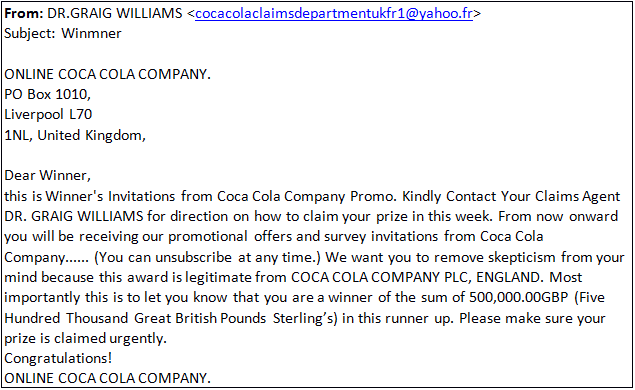Click the closing ONLINE COCA COLA COMPANY signature
The image size is (635, 390).
tap(107, 378)
